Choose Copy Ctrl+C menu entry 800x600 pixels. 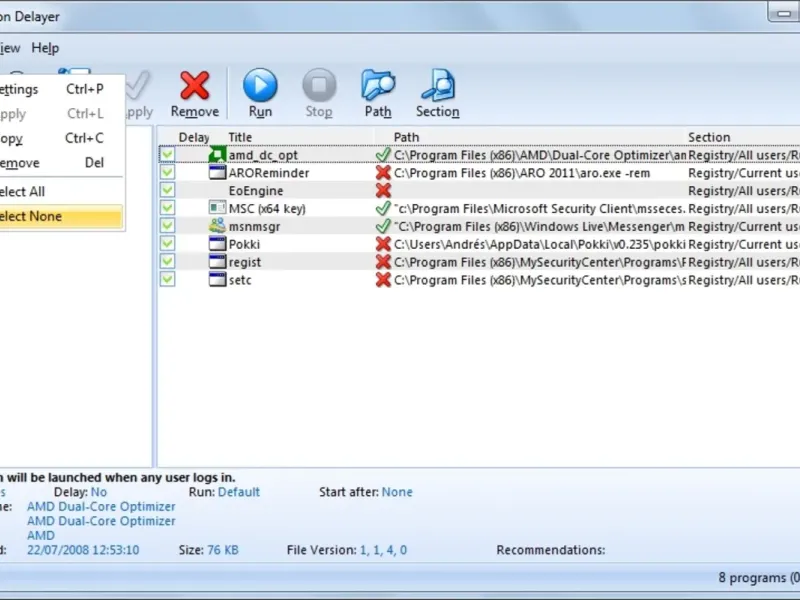[61, 138]
